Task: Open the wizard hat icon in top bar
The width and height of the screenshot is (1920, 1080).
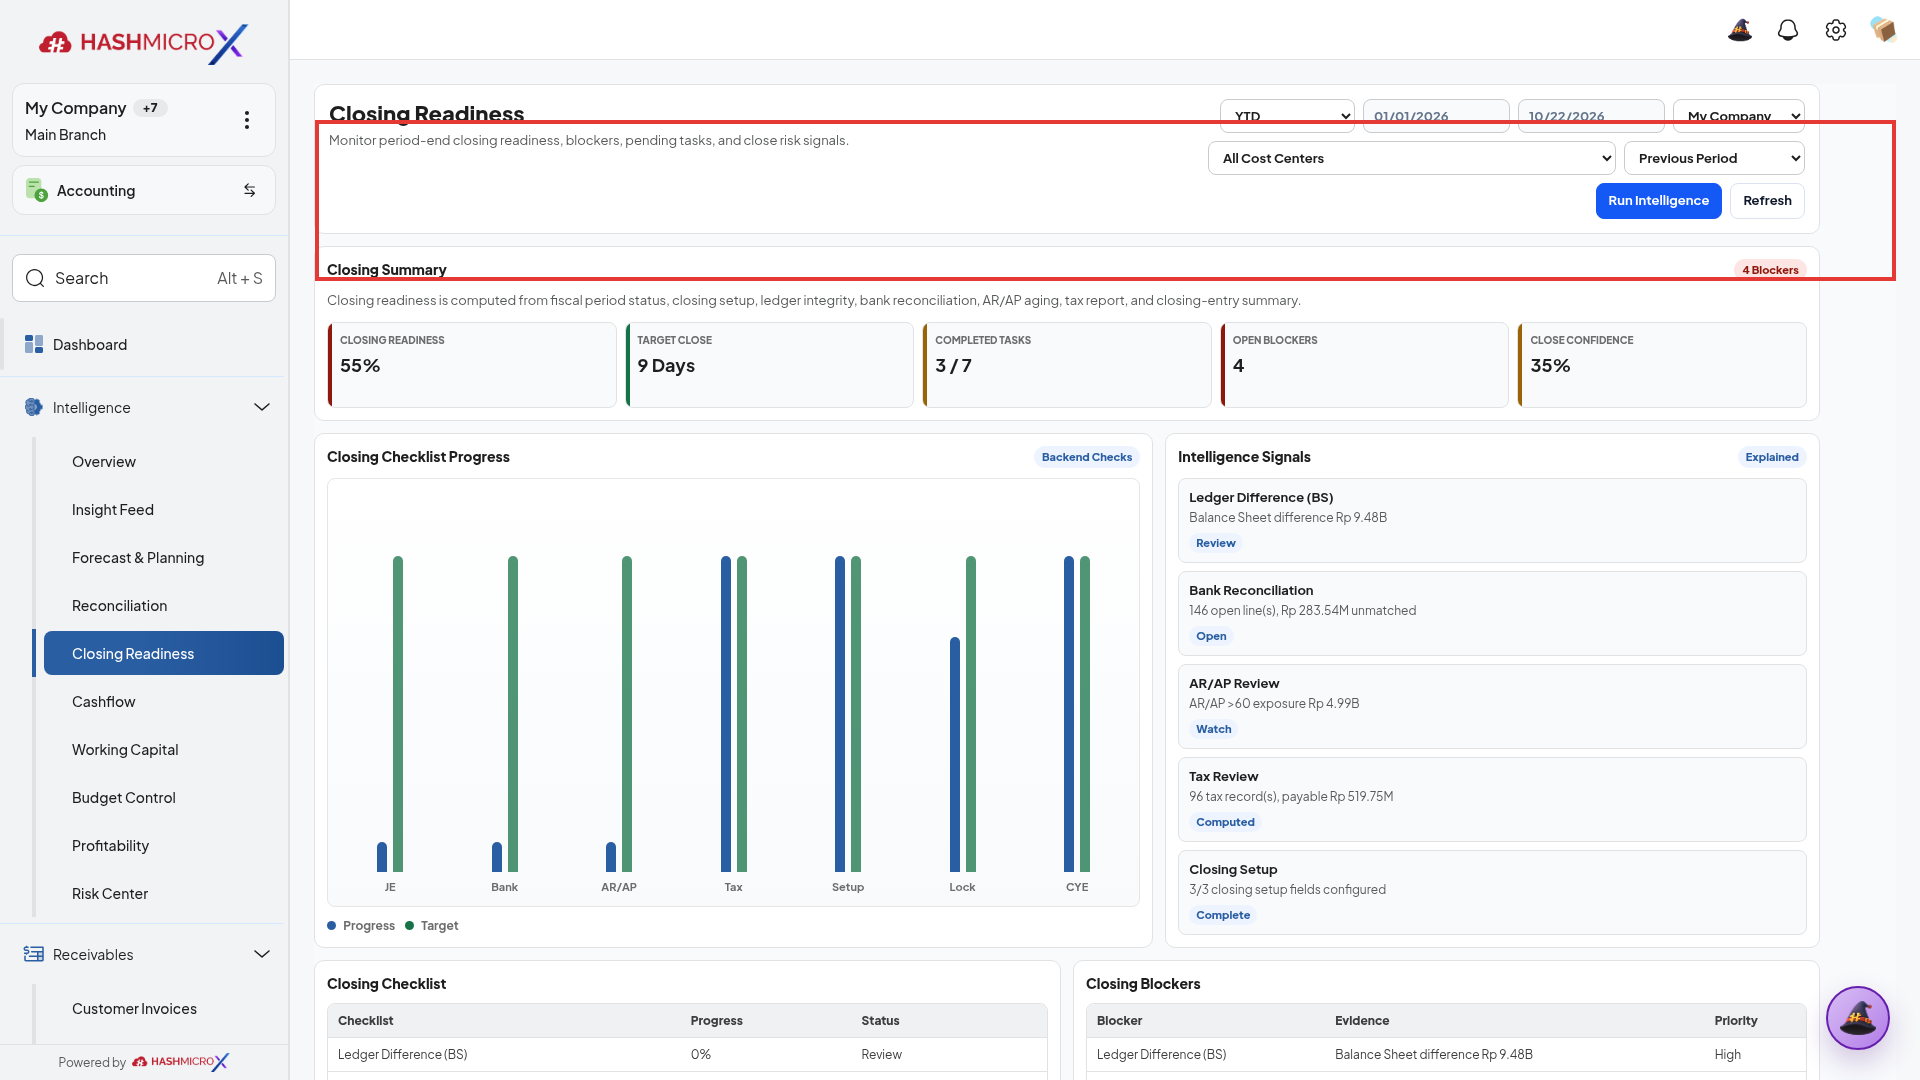Action: pos(1740,30)
